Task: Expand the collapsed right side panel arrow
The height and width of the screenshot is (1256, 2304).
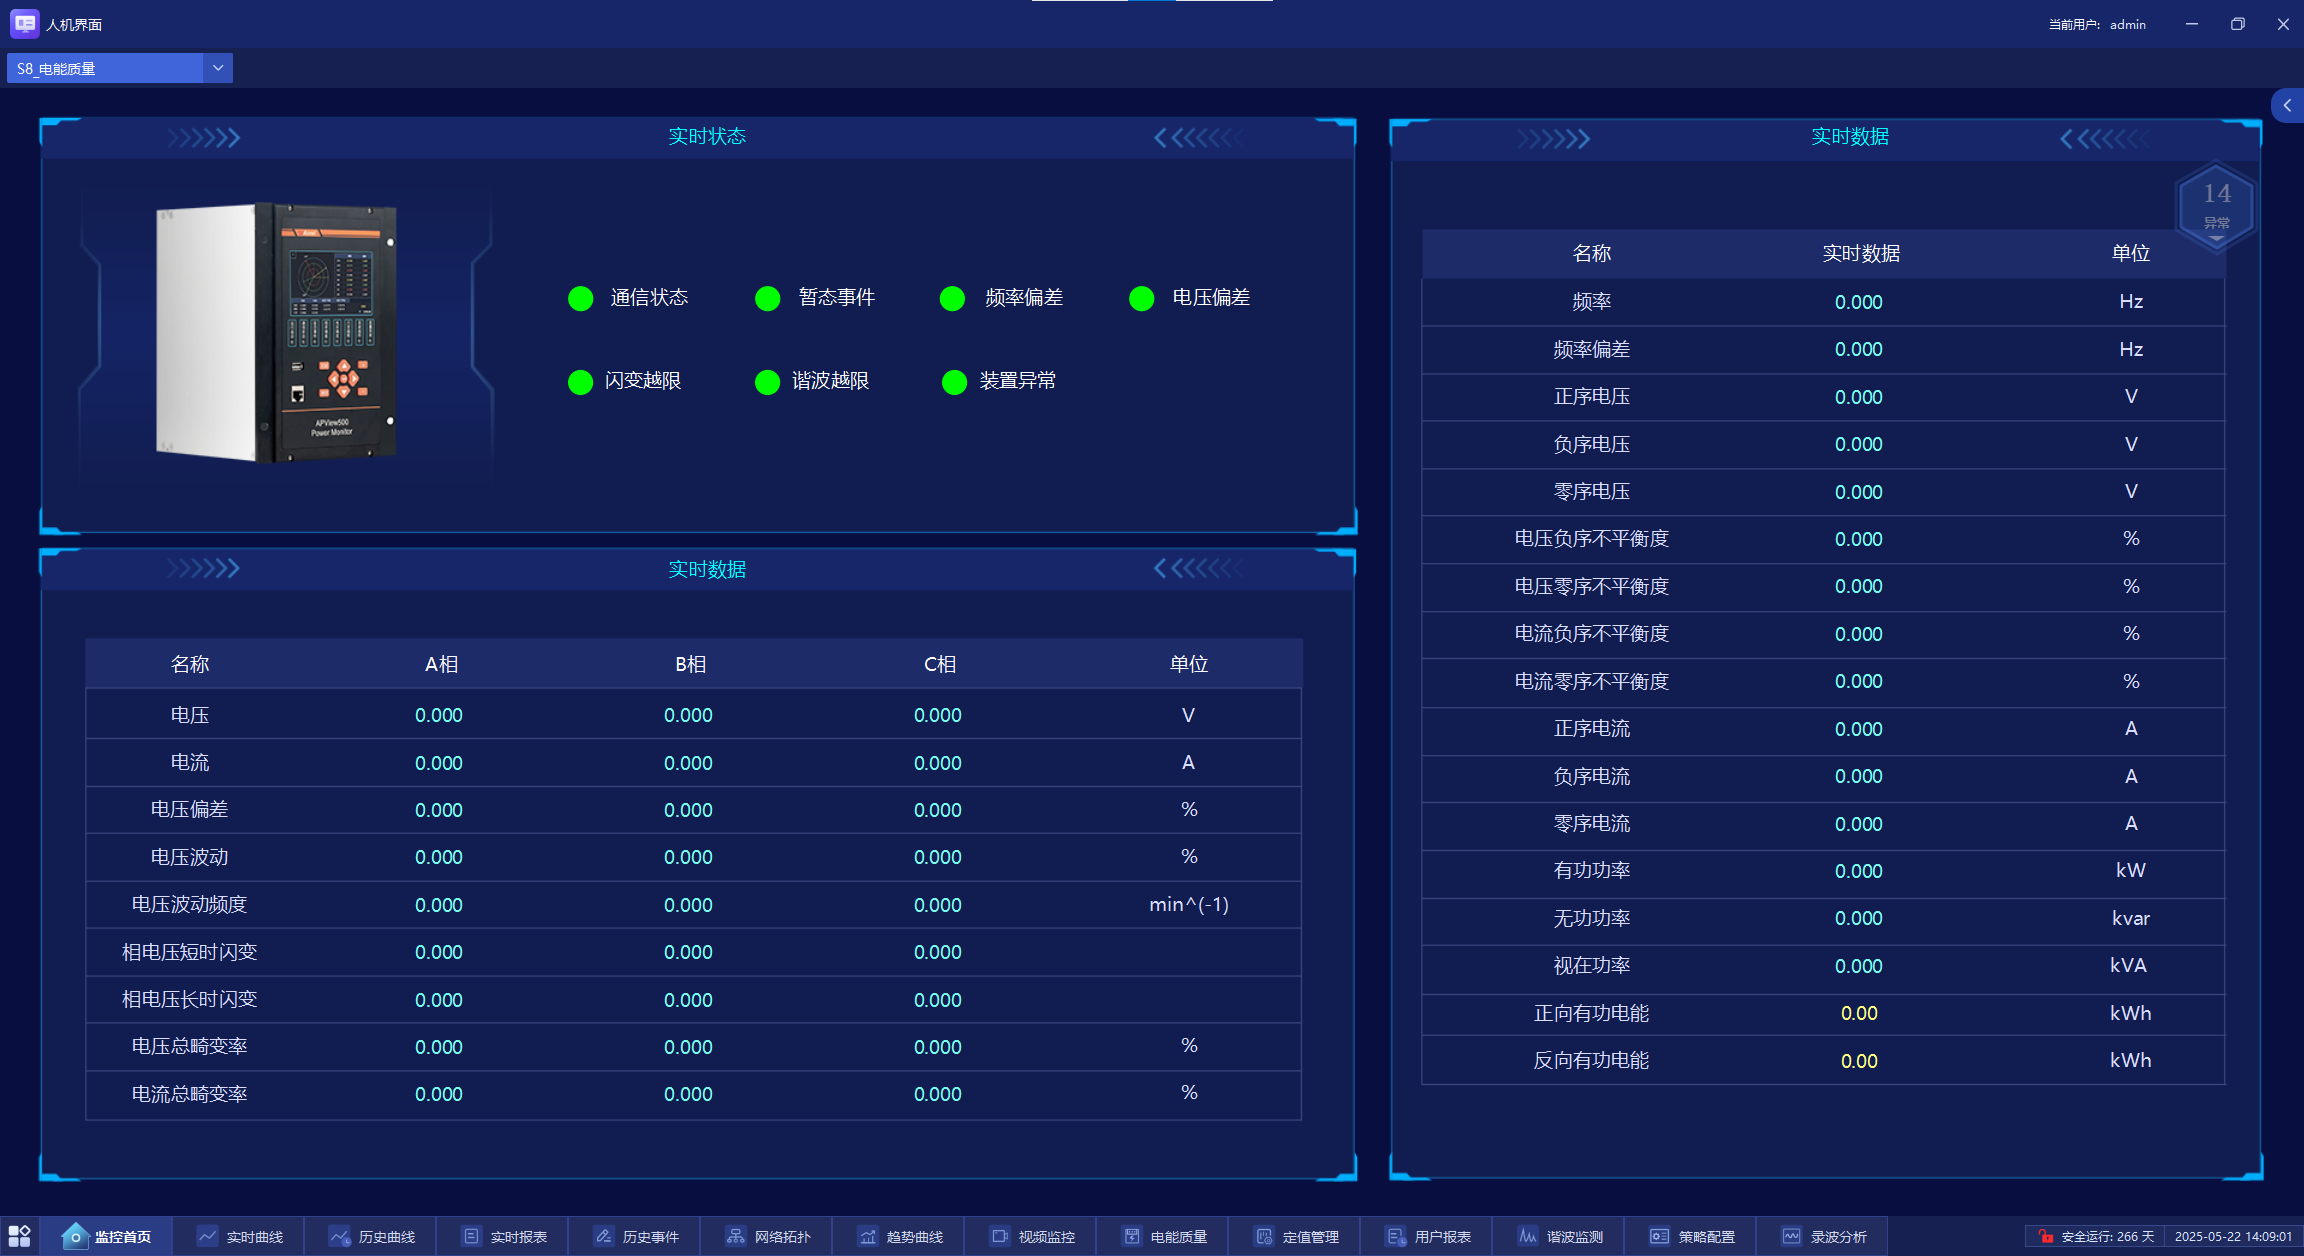Action: pyautogui.click(x=2287, y=105)
